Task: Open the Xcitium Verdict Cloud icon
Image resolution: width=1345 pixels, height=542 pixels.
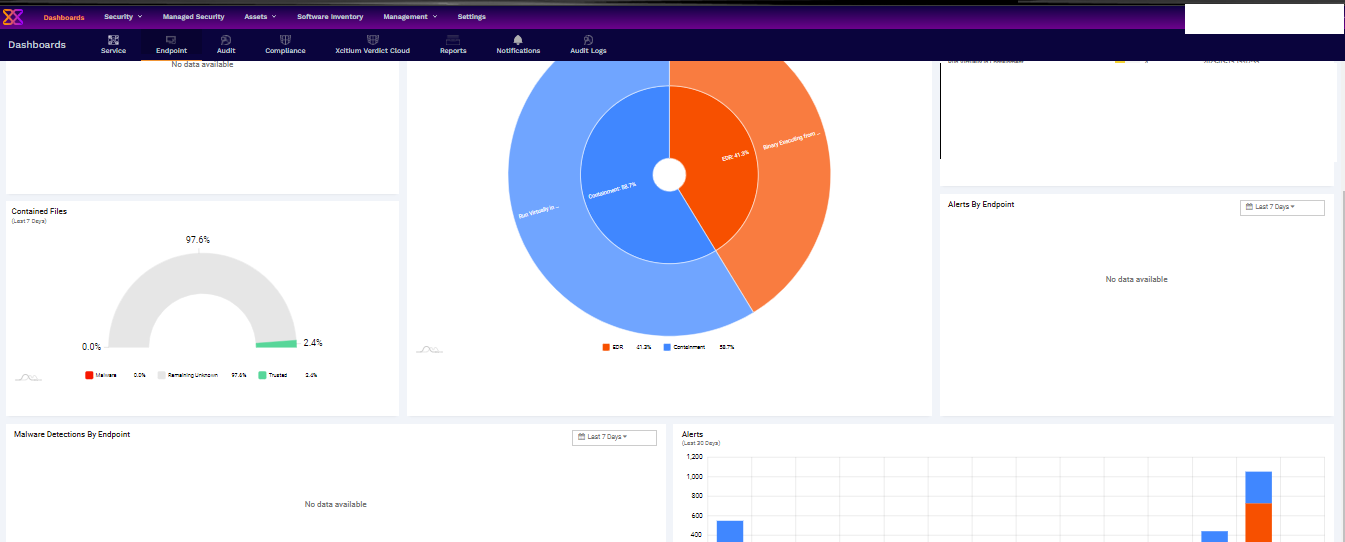Action: pyautogui.click(x=373, y=39)
